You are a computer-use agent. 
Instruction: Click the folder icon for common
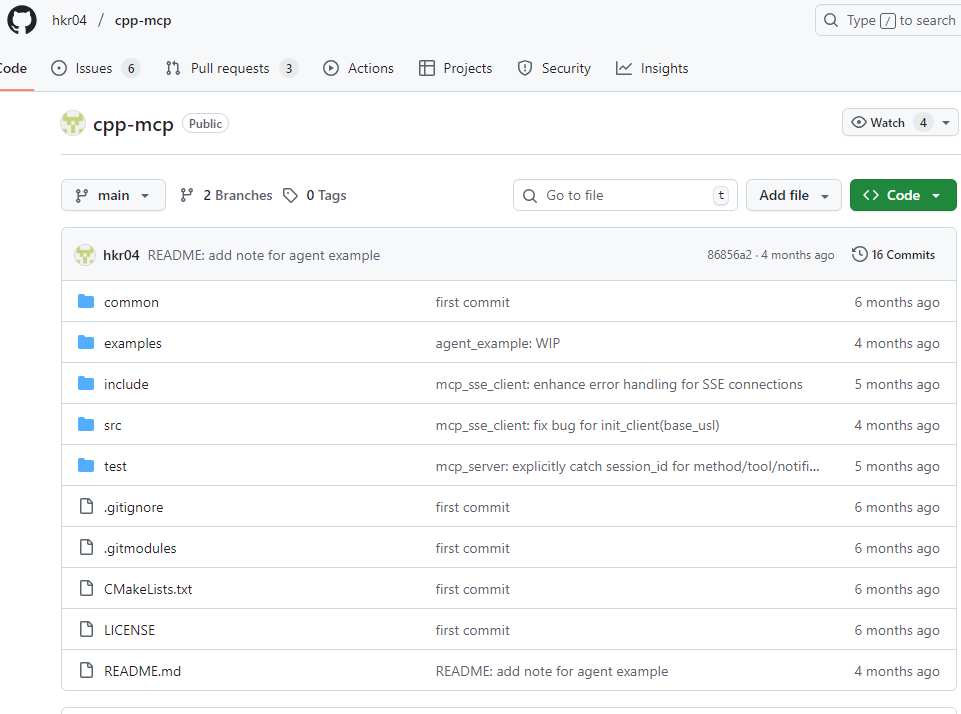coord(86,301)
